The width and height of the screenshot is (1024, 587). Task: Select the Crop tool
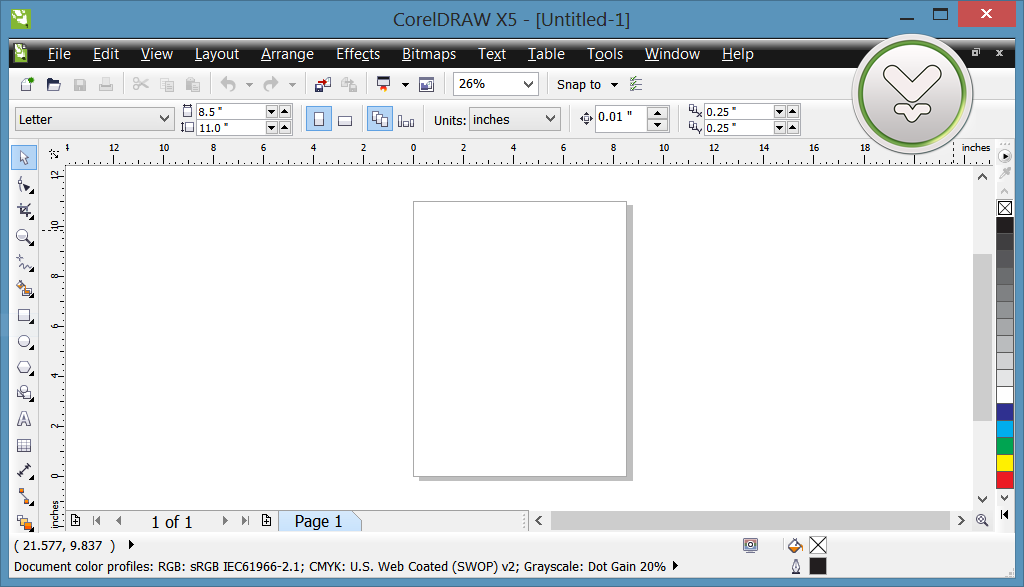(24, 211)
